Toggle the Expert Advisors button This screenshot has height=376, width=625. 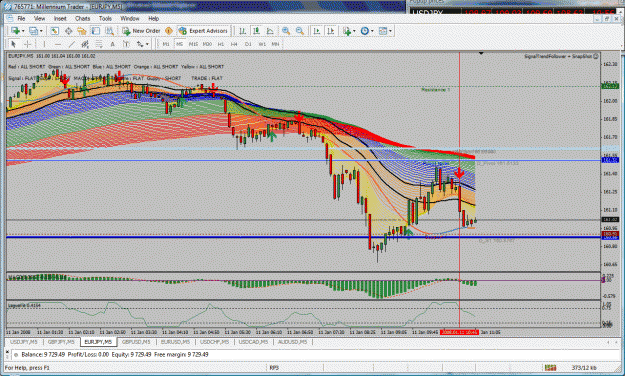click(204, 31)
